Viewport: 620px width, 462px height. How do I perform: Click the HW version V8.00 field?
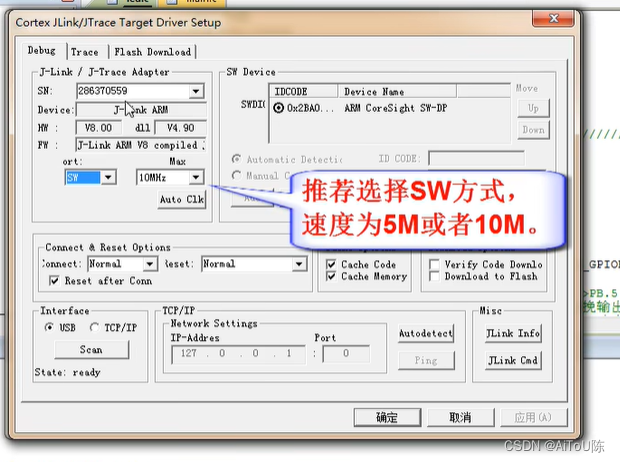click(98, 128)
